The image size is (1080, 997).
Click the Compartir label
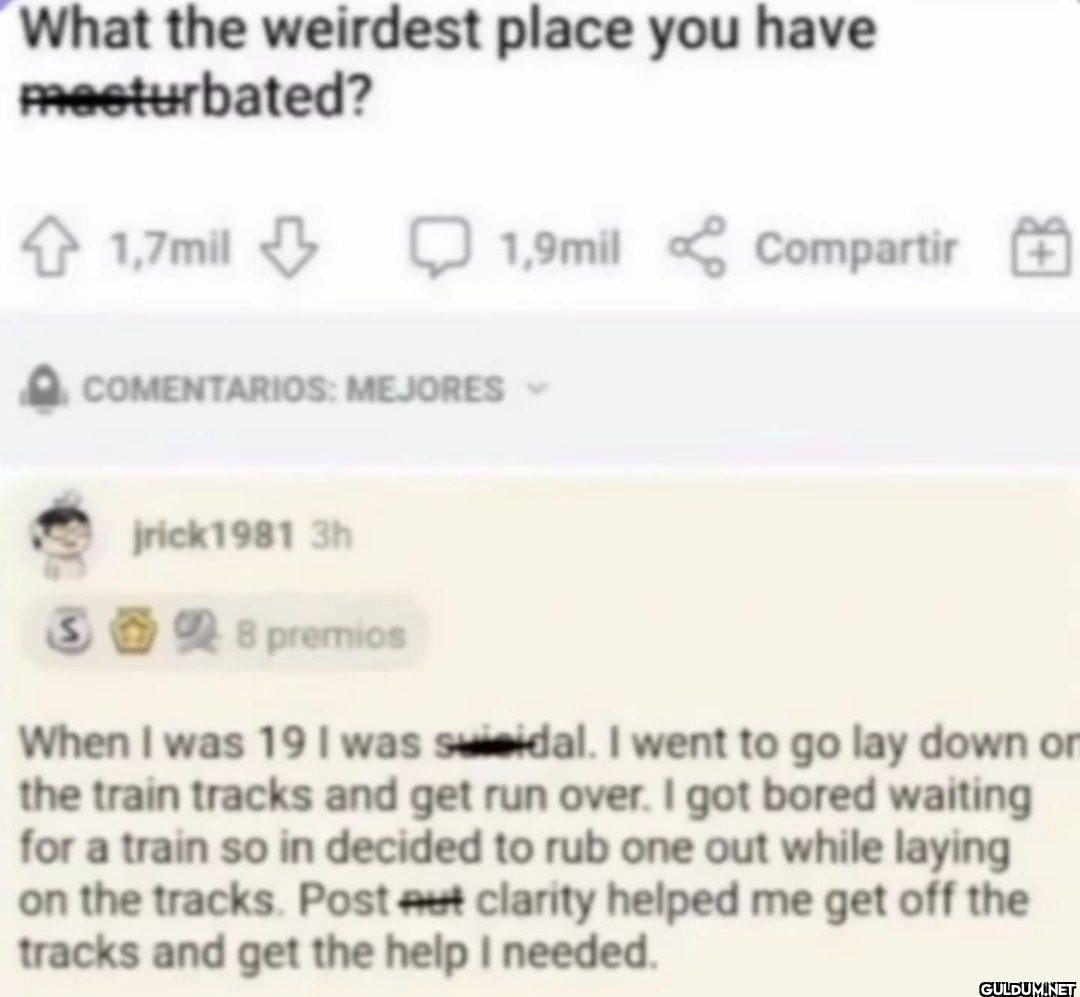pos(855,247)
